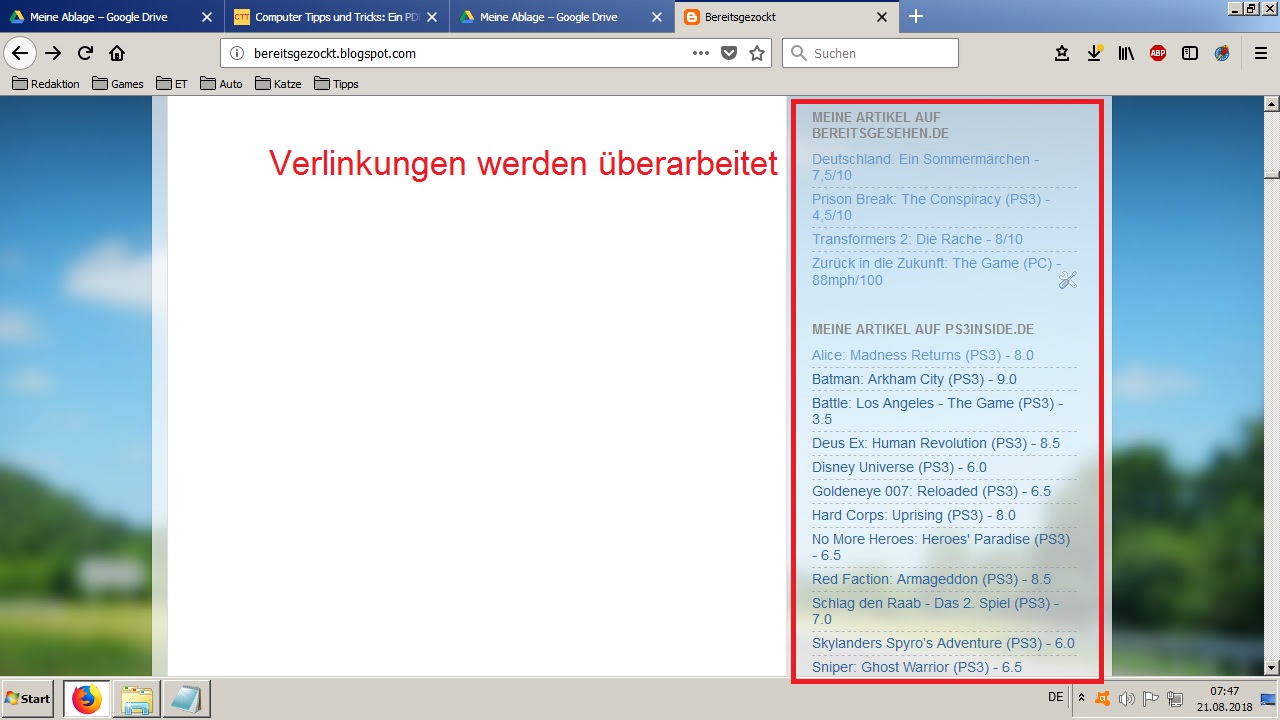The height and width of the screenshot is (720, 1280).
Task: Open the Redaktion bookmarks folder
Action: click(x=46, y=84)
